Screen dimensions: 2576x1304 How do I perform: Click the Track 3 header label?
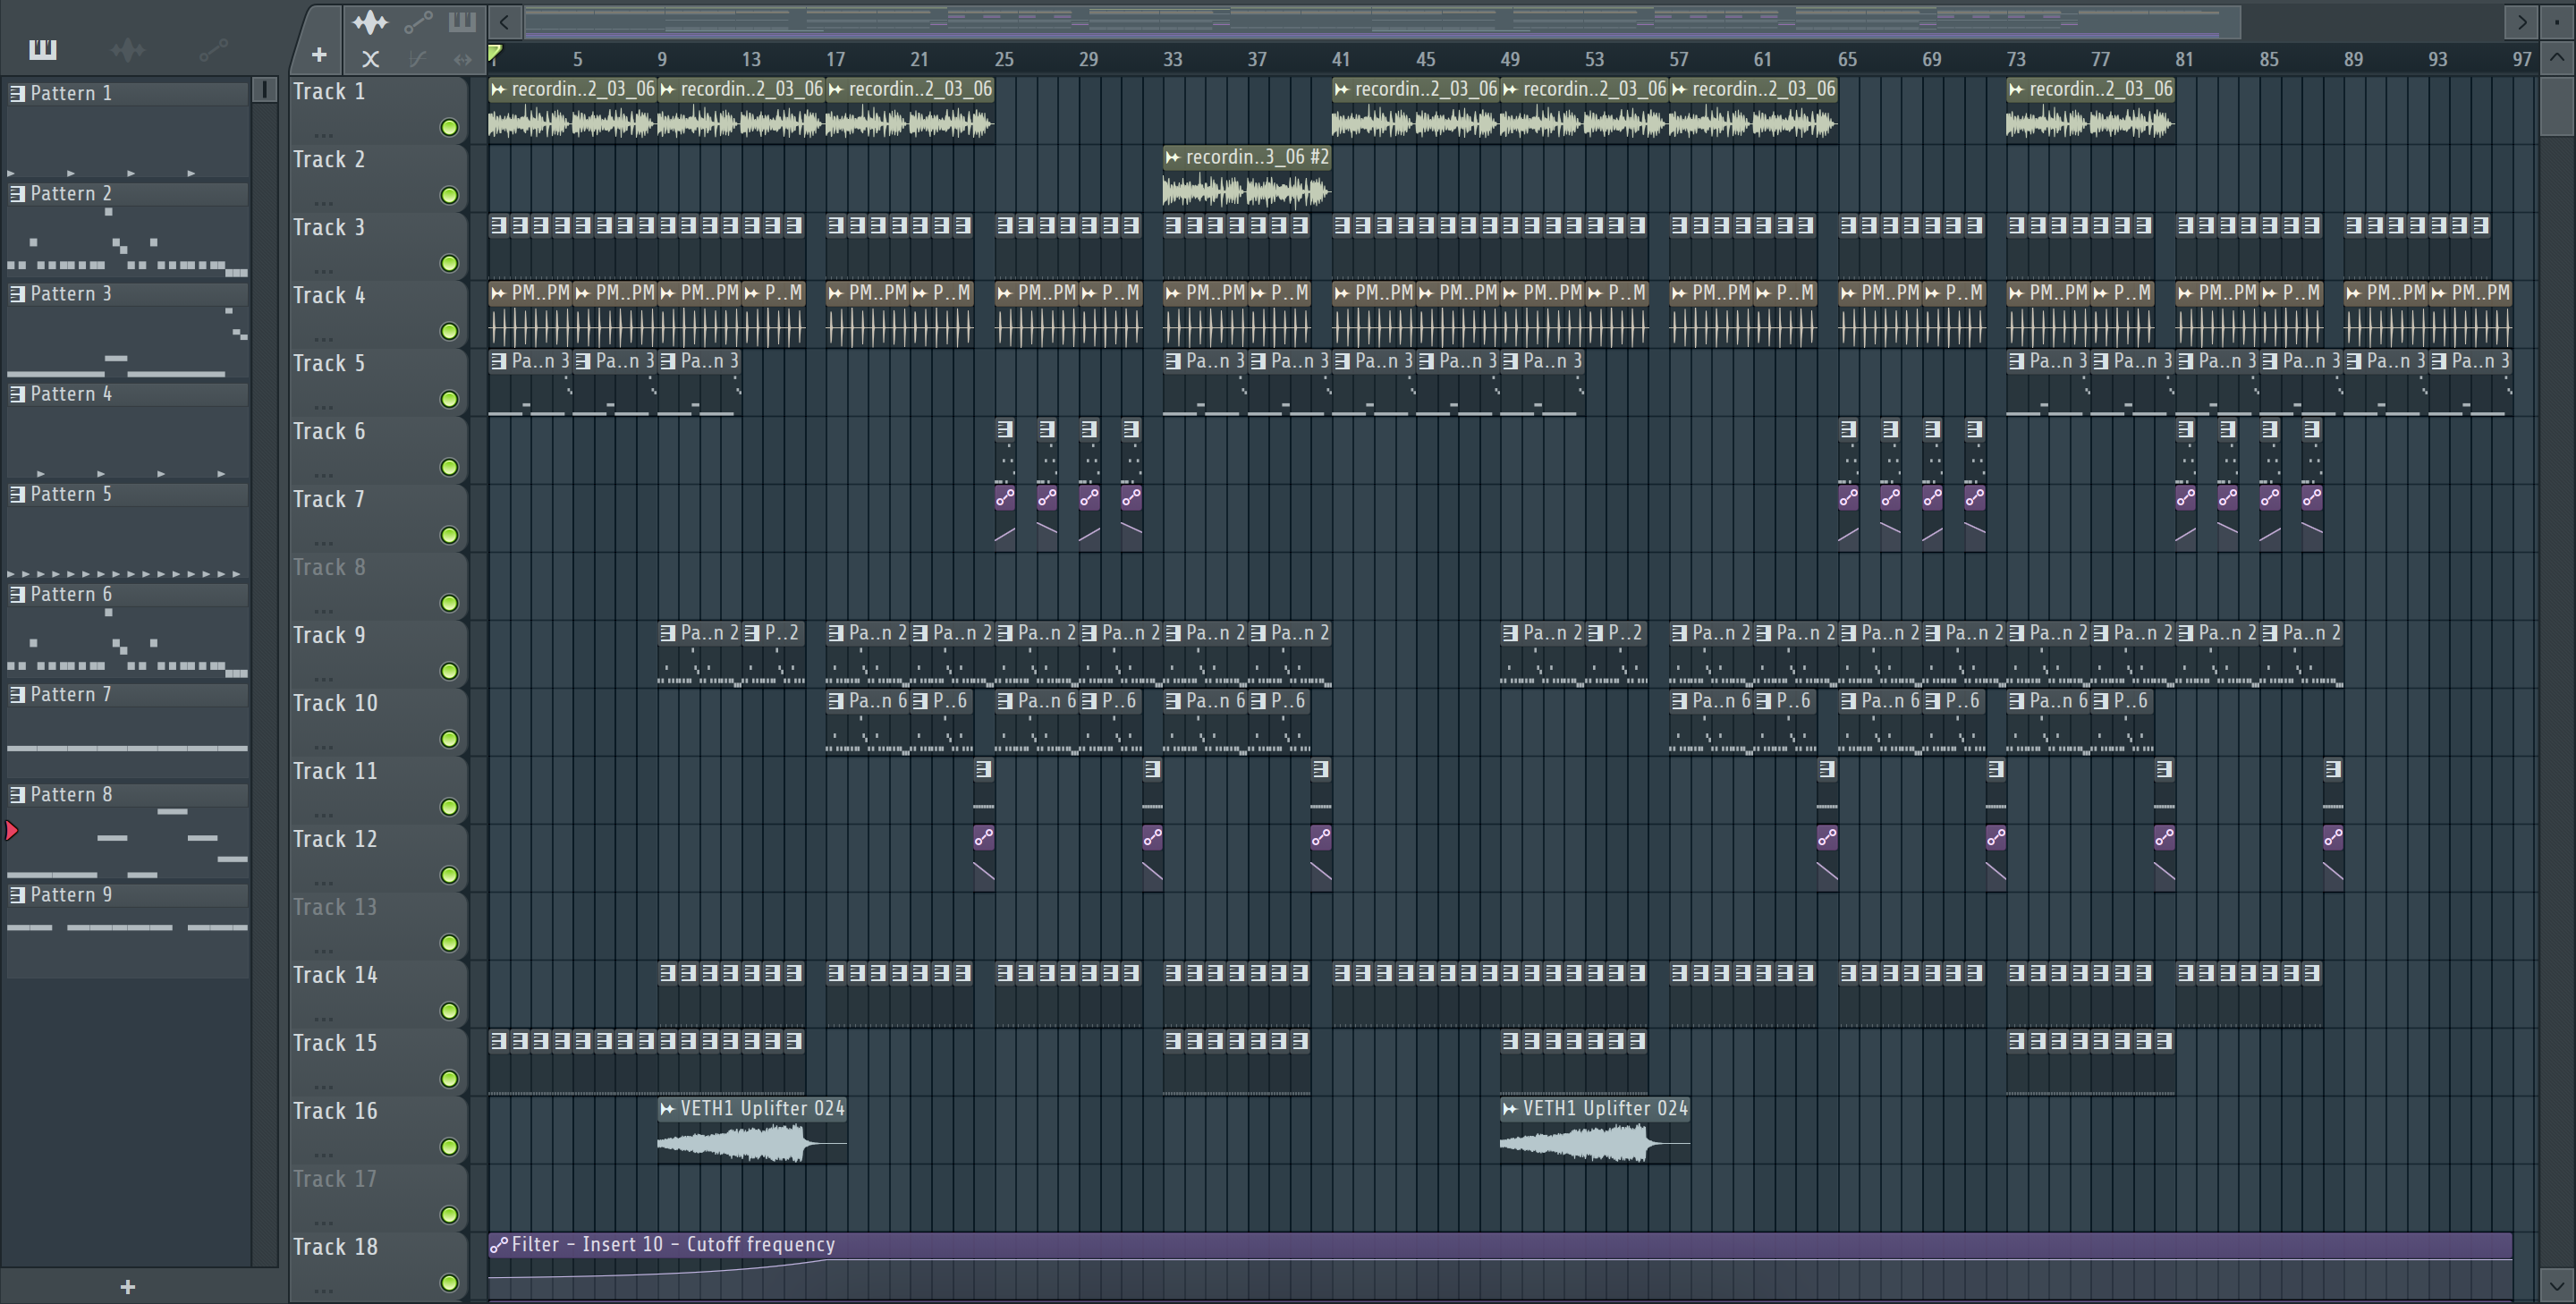329,227
